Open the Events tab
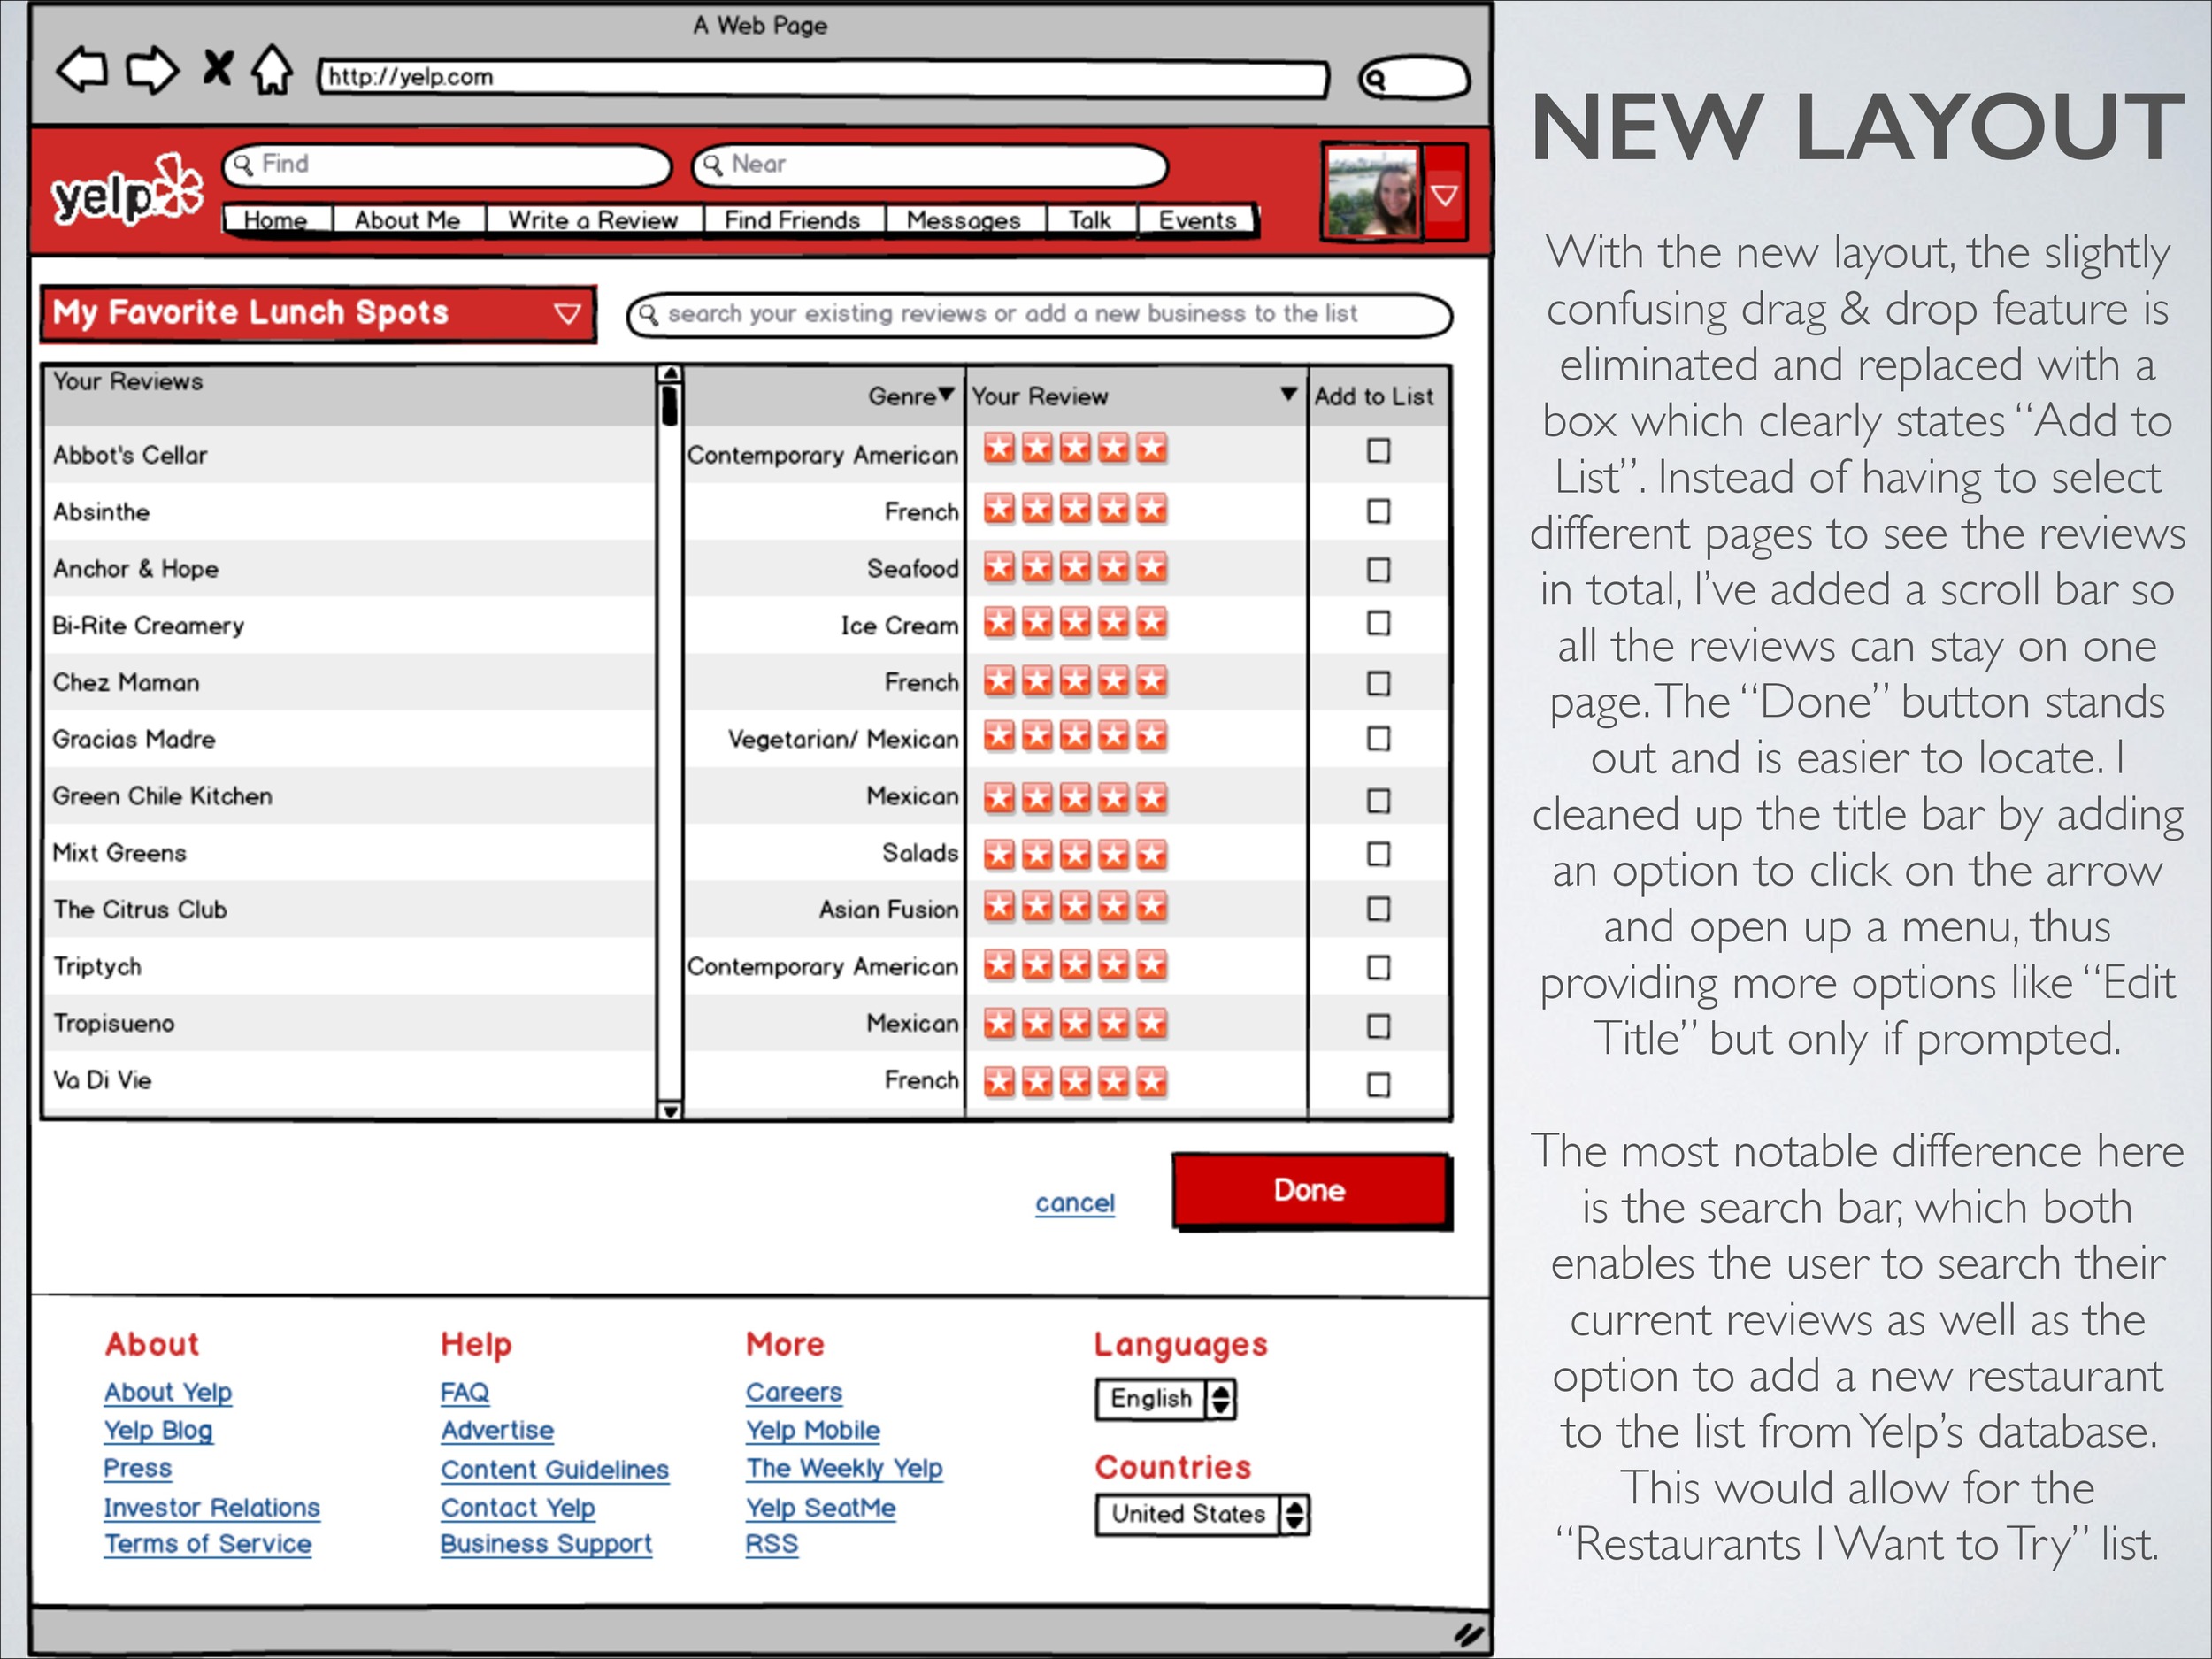The width and height of the screenshot is (2212, 1659). click(x=1197, y=219)
